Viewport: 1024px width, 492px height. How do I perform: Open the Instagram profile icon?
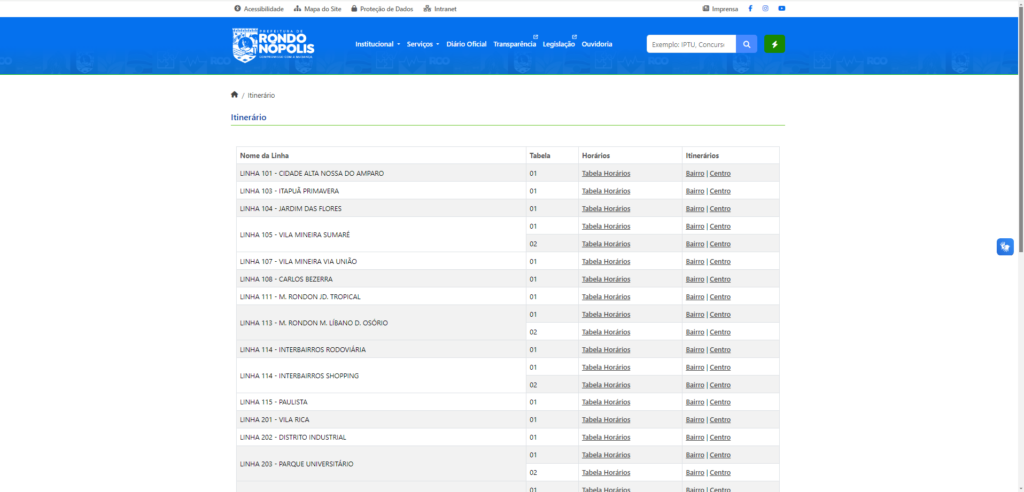(x=766, y=8)
